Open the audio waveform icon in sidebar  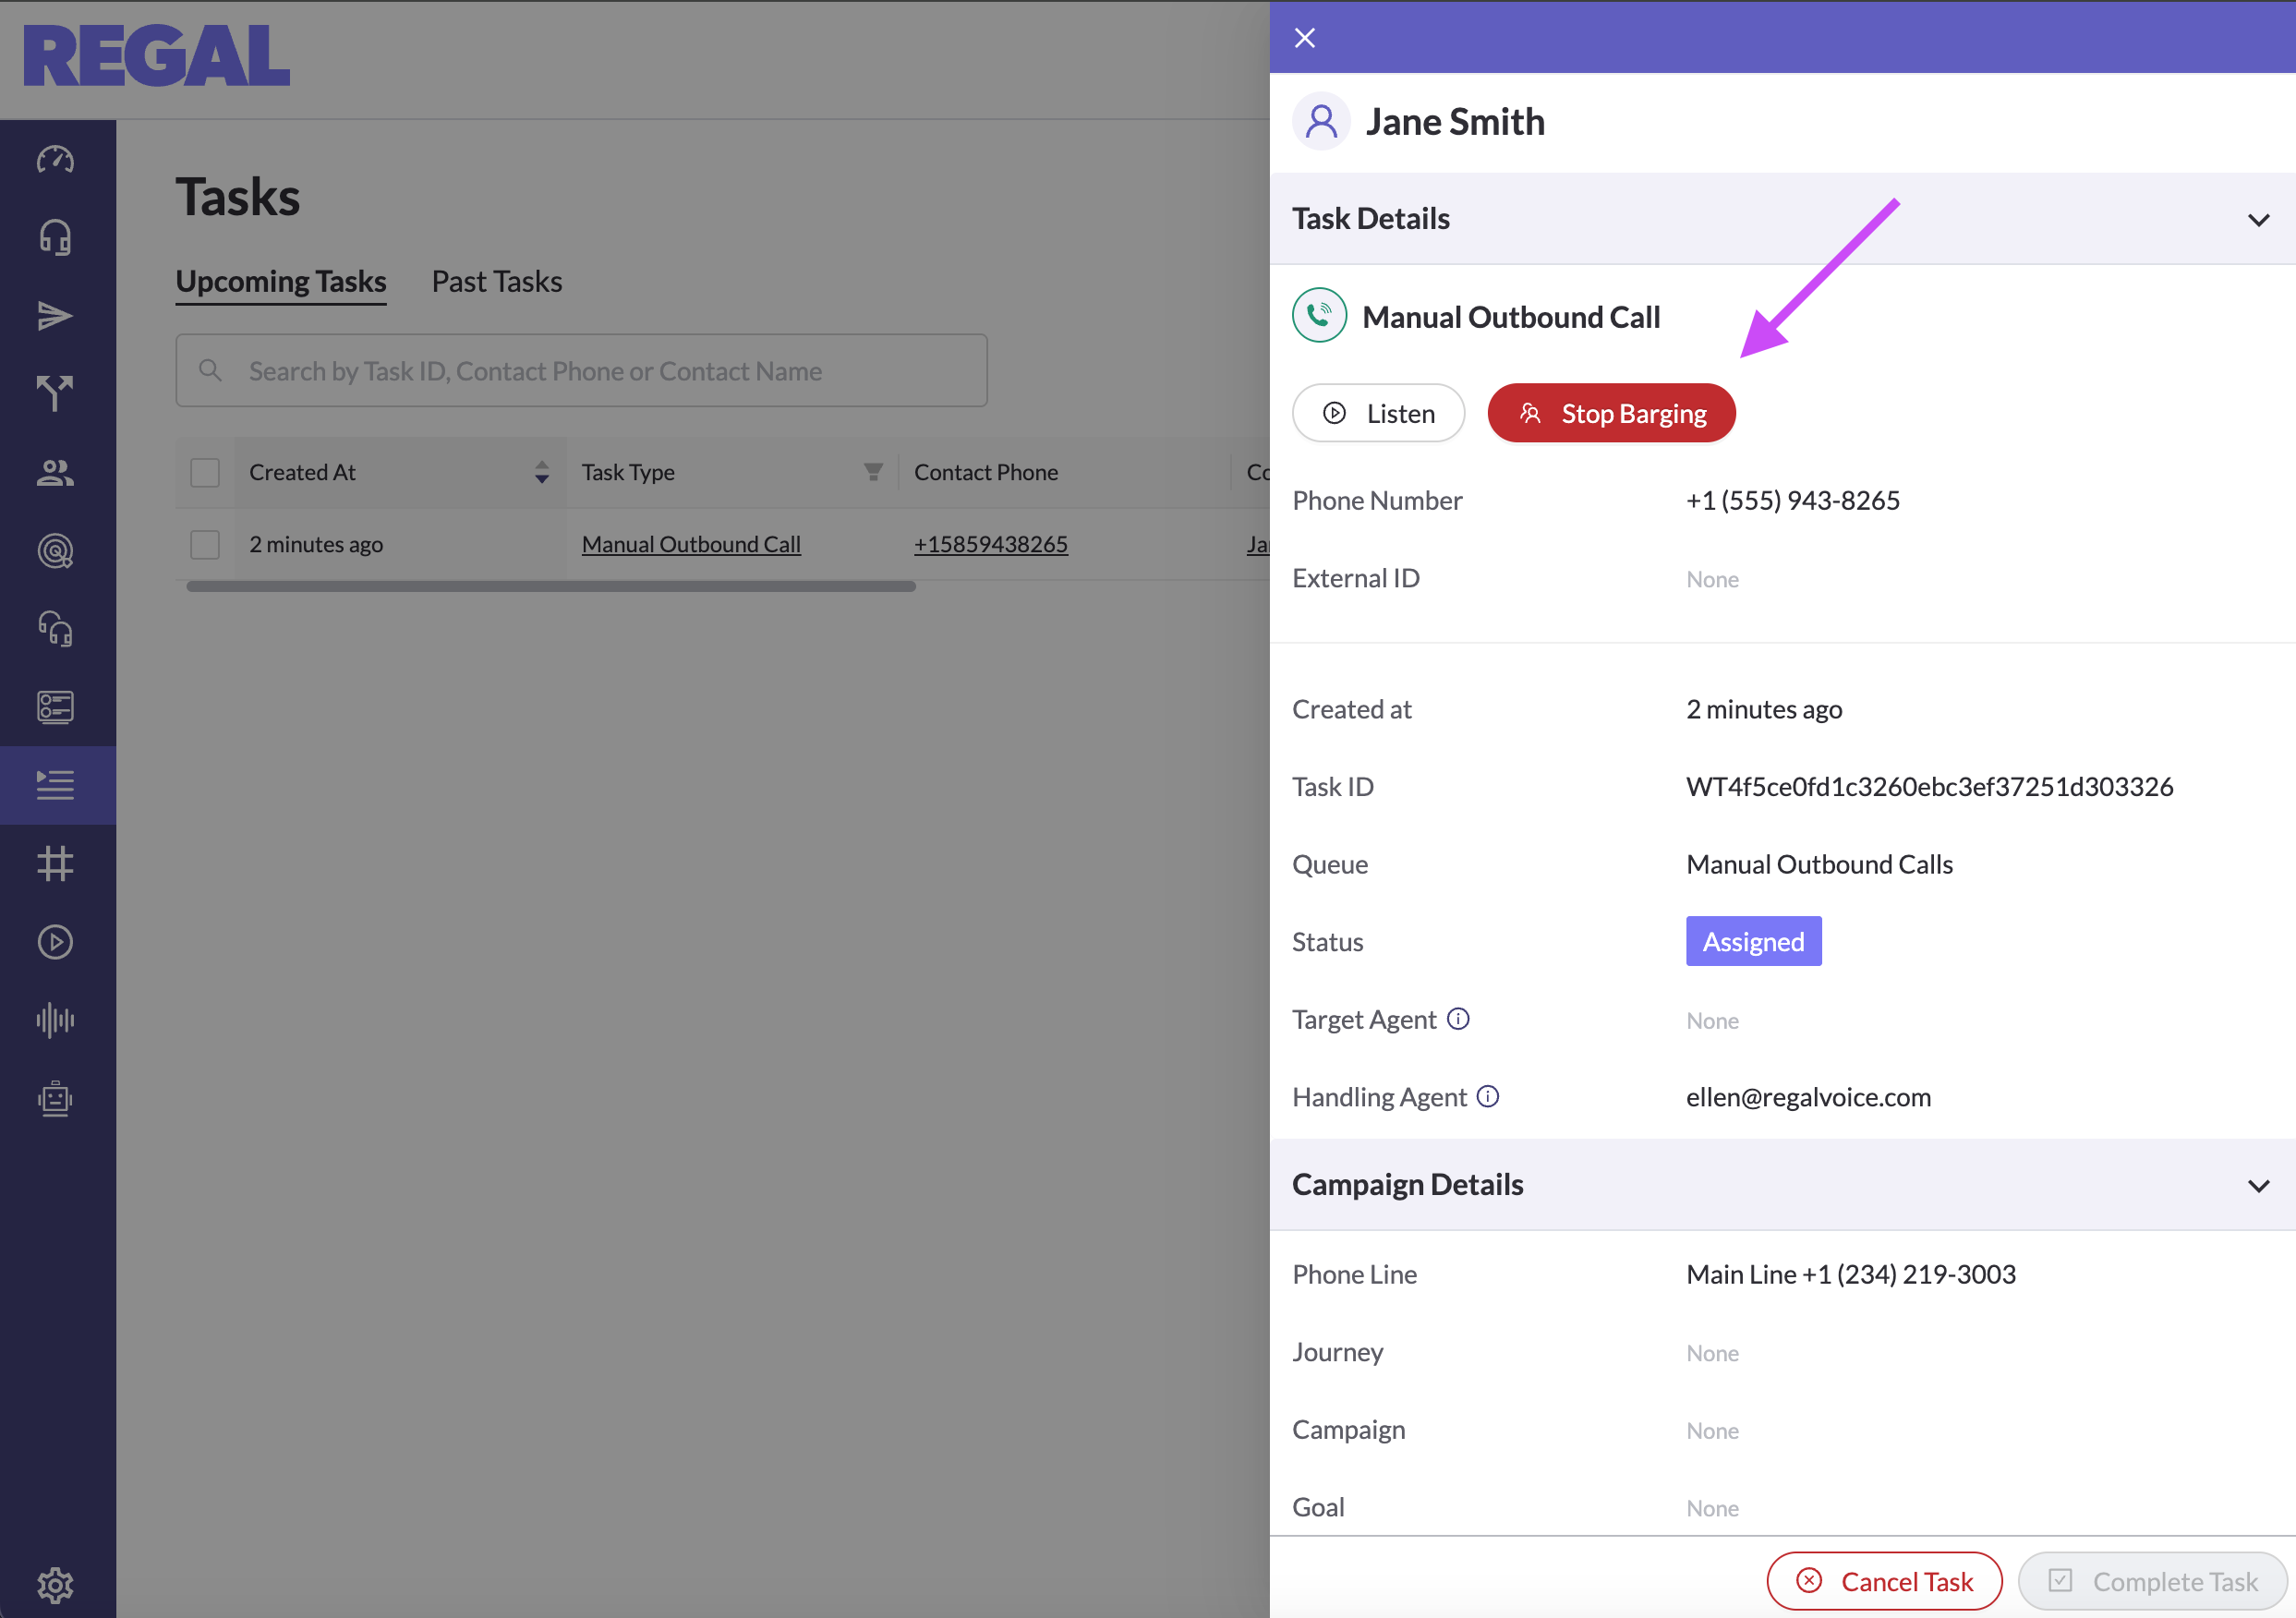tap(55, 1020)
